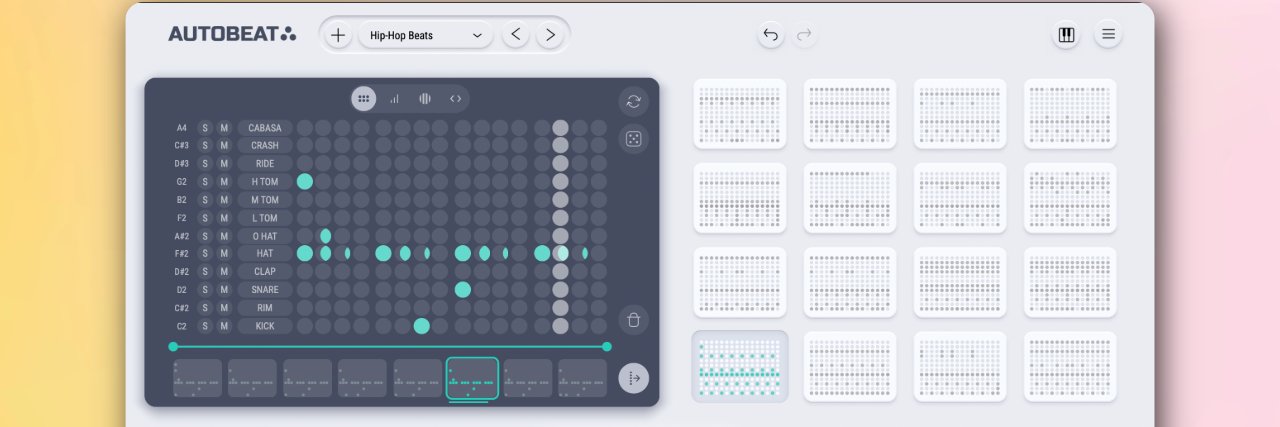The width and height of the screenshot is (1280, 427).
Task: Solo the H TOM track
Action: click(x=205, y=182)
